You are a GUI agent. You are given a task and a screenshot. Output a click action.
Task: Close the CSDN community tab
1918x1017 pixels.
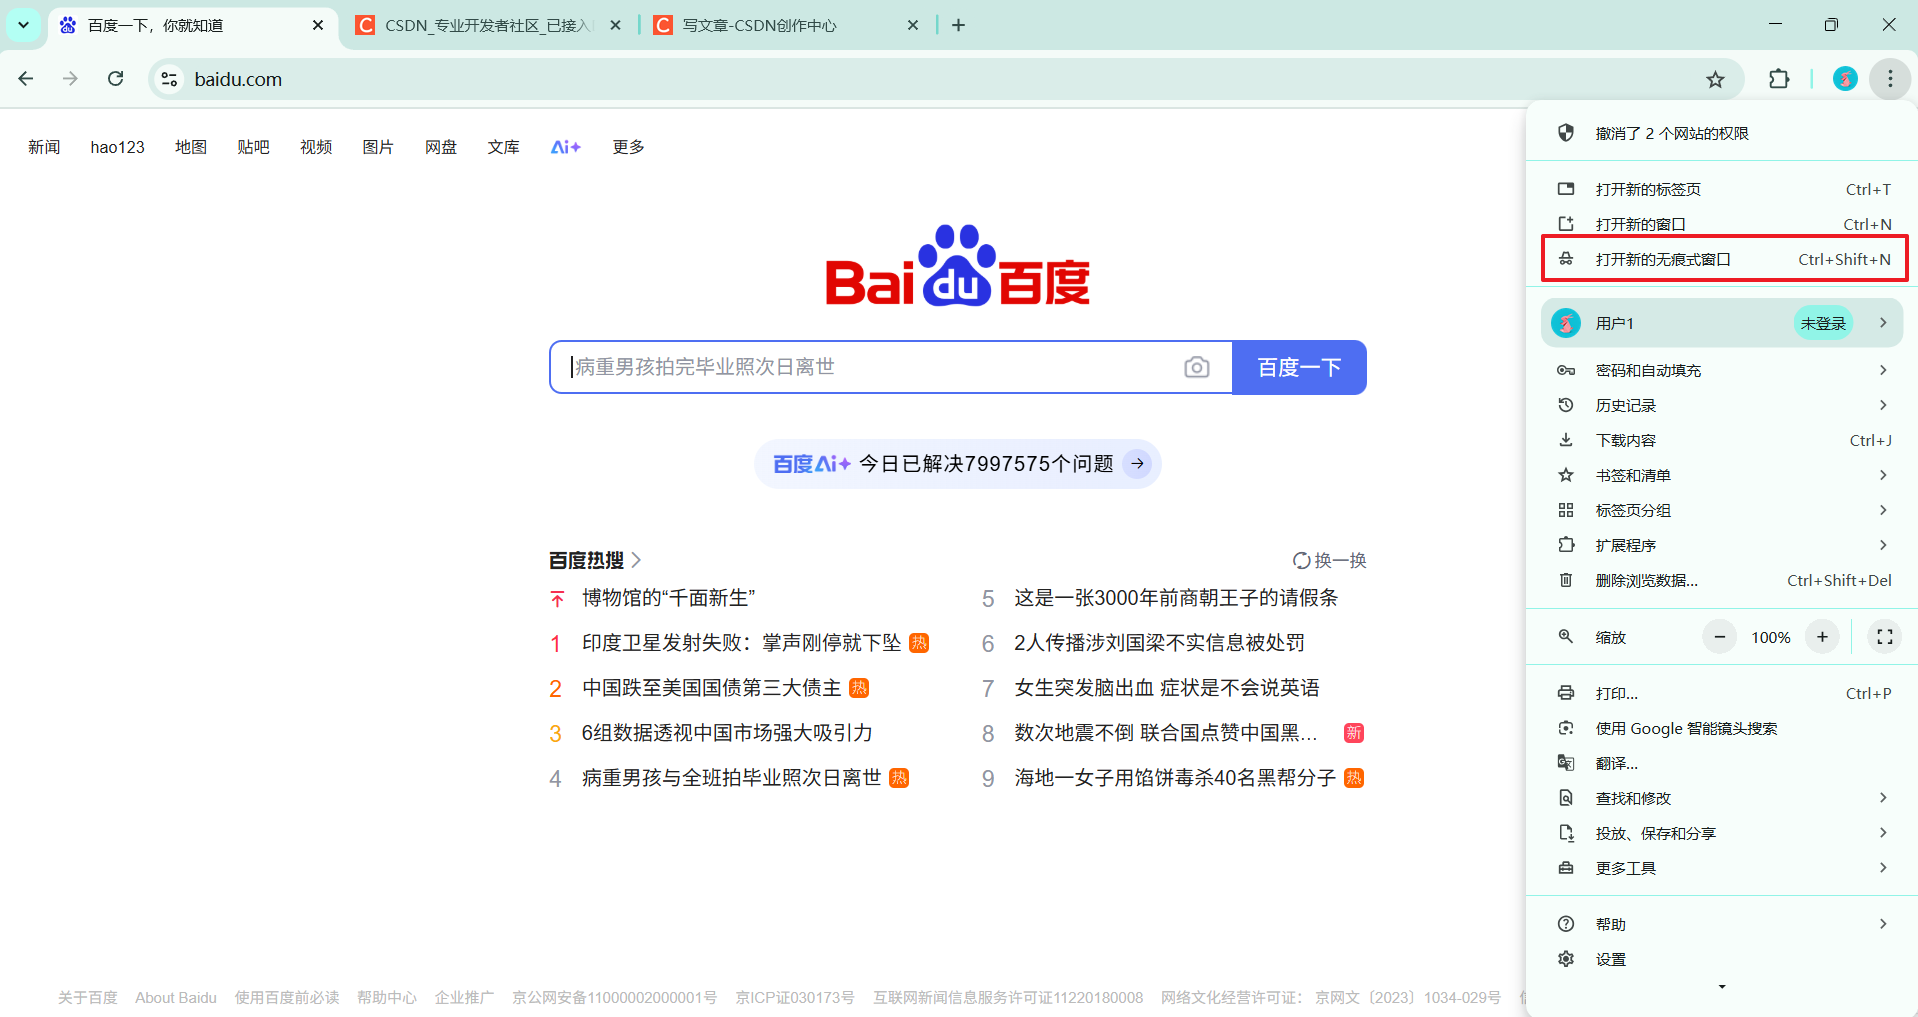(615, 25)
